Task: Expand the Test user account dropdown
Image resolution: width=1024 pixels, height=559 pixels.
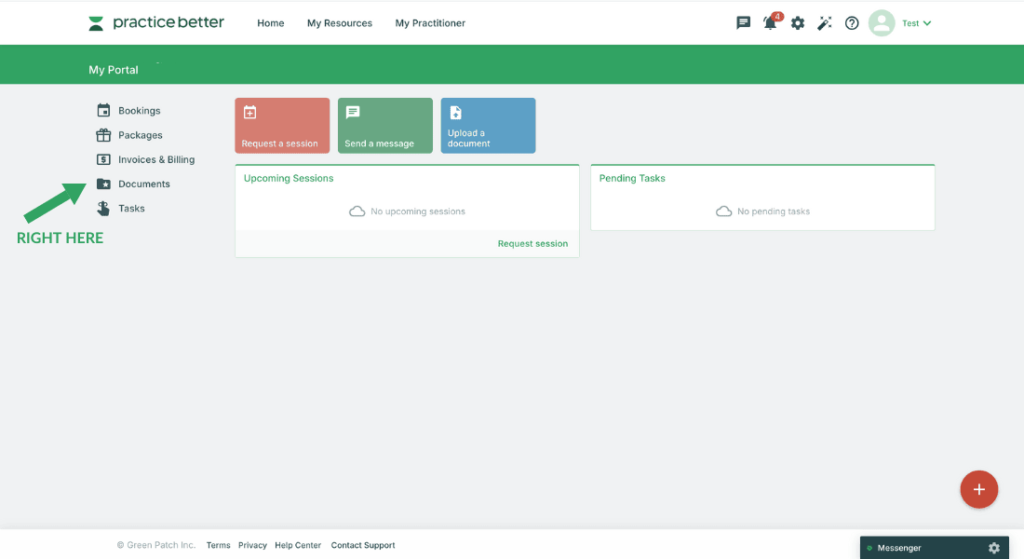Action: pyautogui.click(x=915, y=23)
